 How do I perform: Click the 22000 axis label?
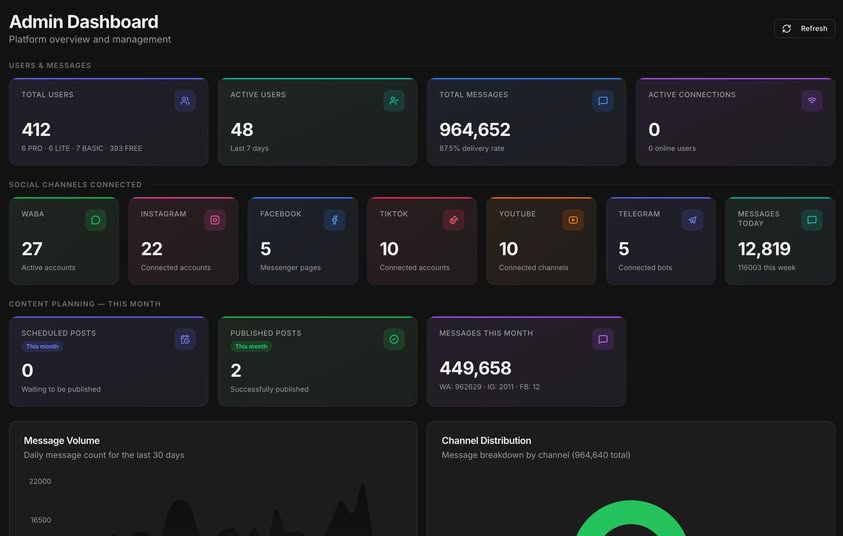(x=40, y=481)
